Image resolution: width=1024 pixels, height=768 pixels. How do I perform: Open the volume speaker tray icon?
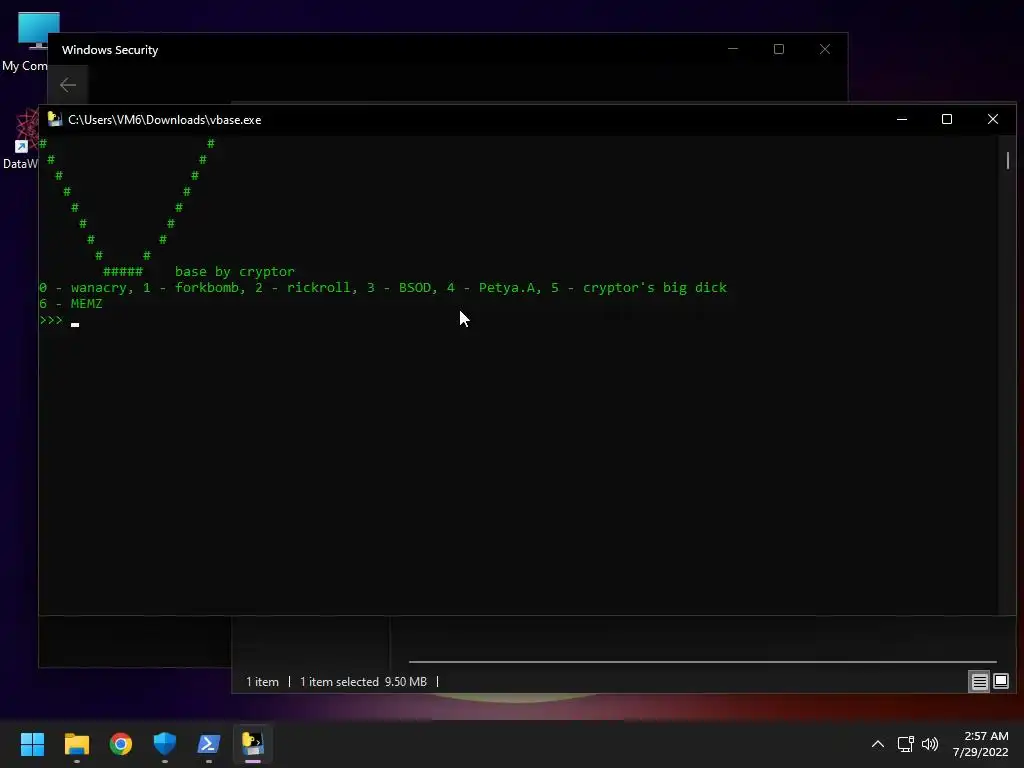pos(930,744)
